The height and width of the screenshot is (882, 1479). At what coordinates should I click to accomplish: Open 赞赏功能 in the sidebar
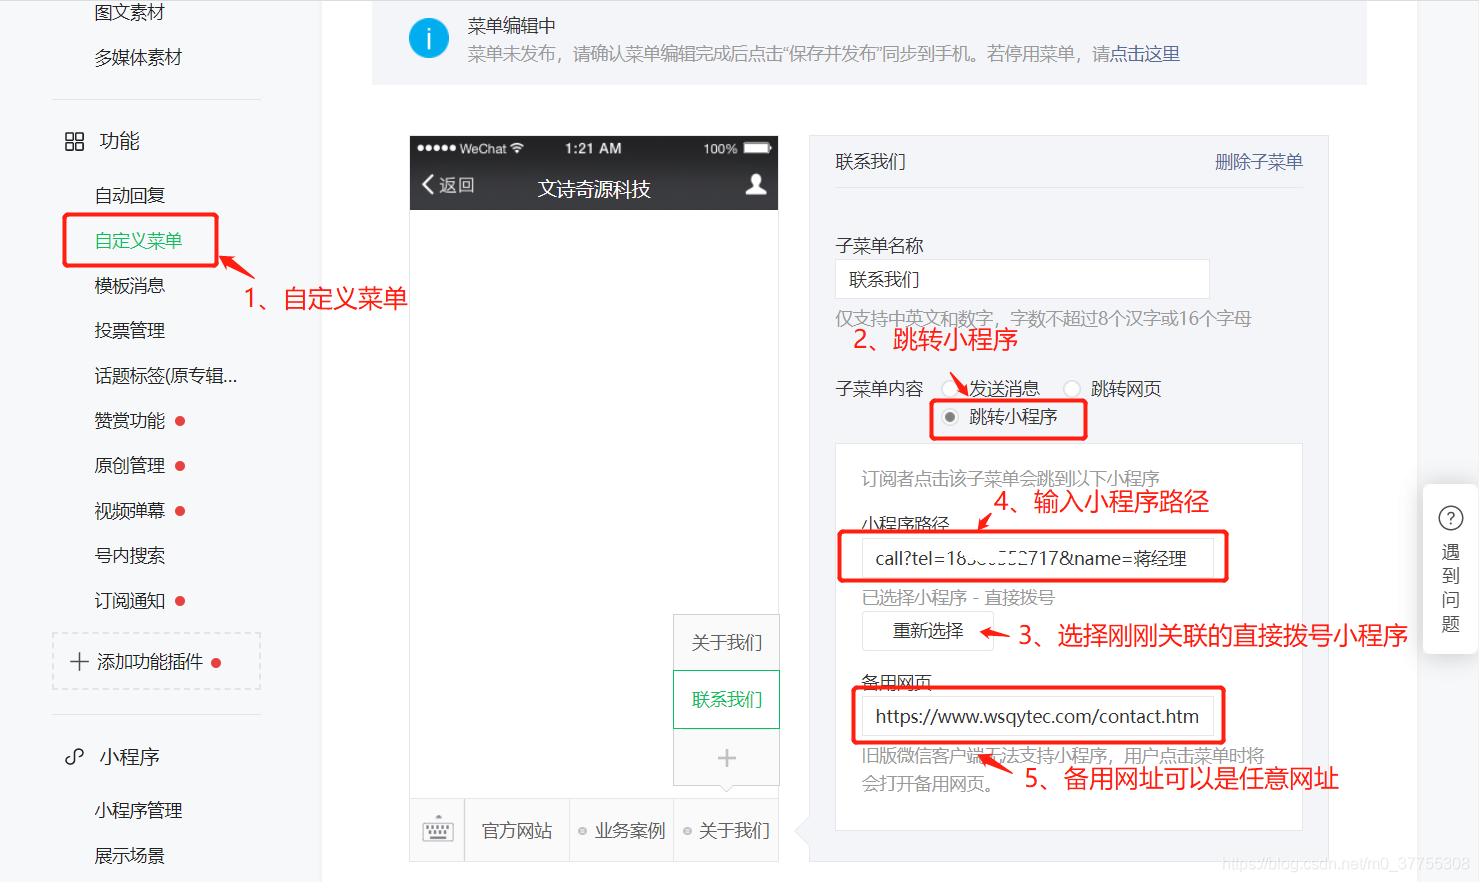129,421
